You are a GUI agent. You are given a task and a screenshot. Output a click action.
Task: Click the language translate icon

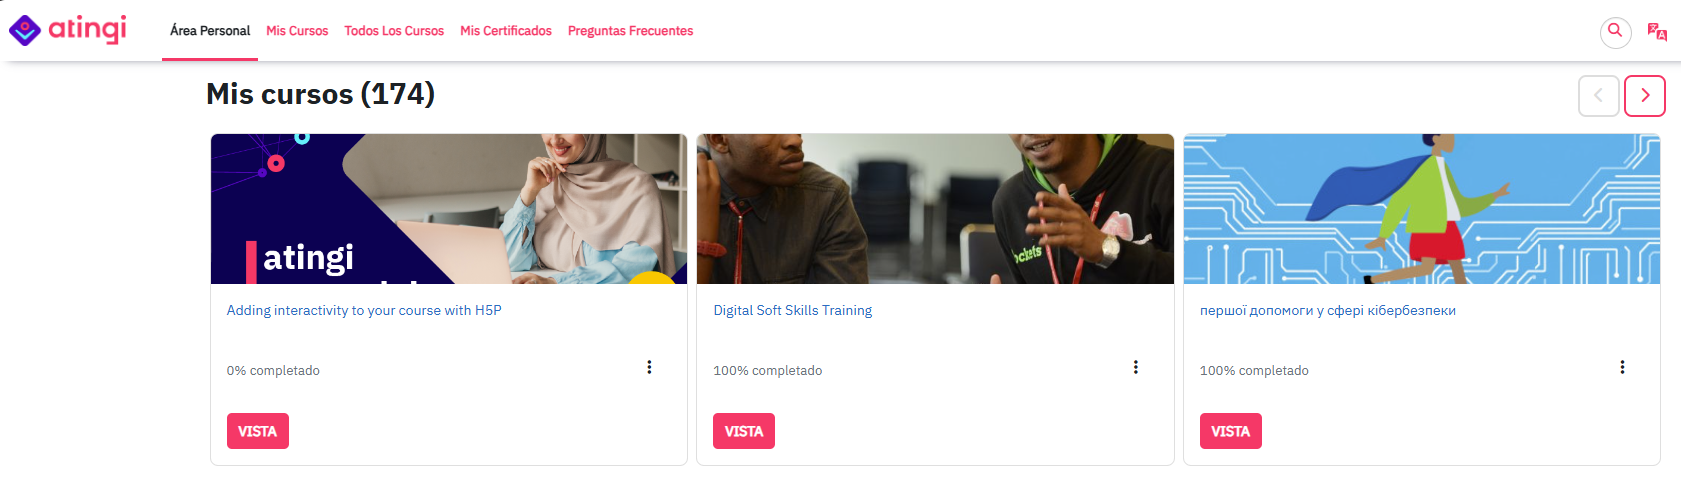[x=1657, y=32]
